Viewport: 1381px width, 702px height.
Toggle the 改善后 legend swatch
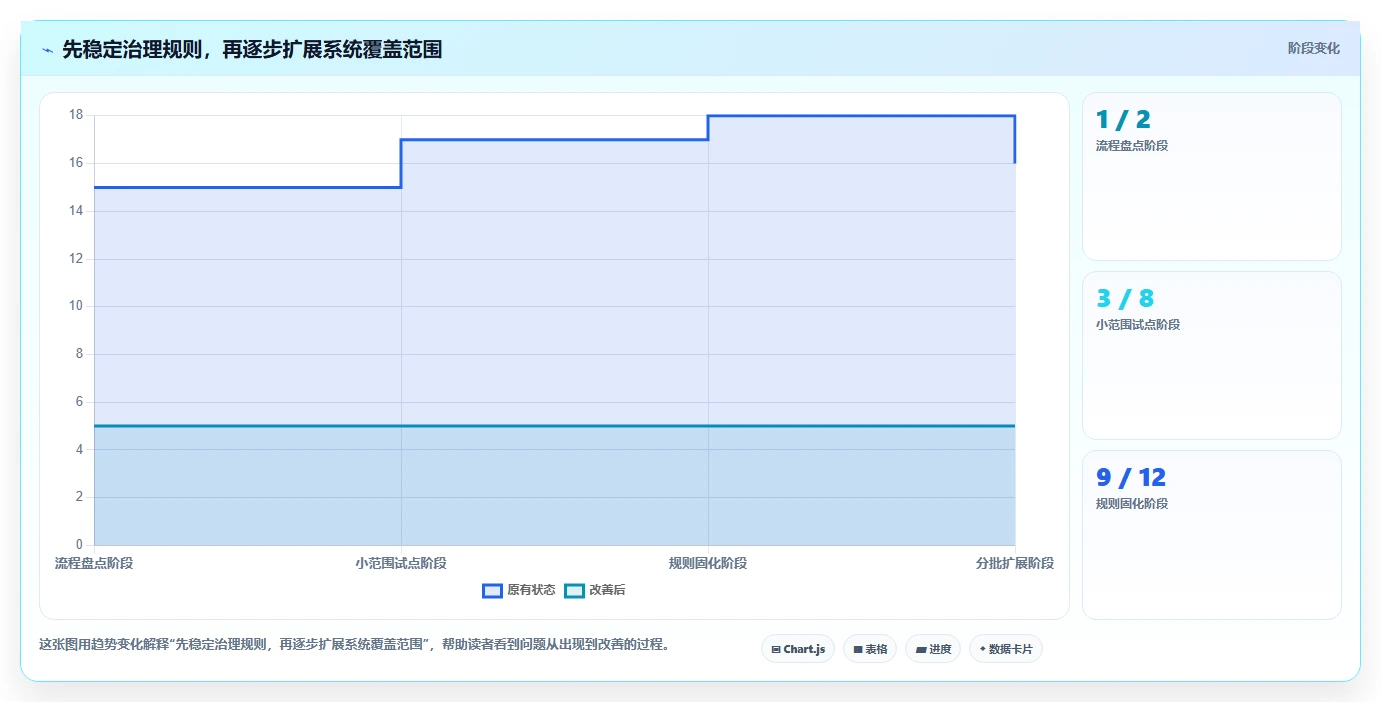pos(574,591)
